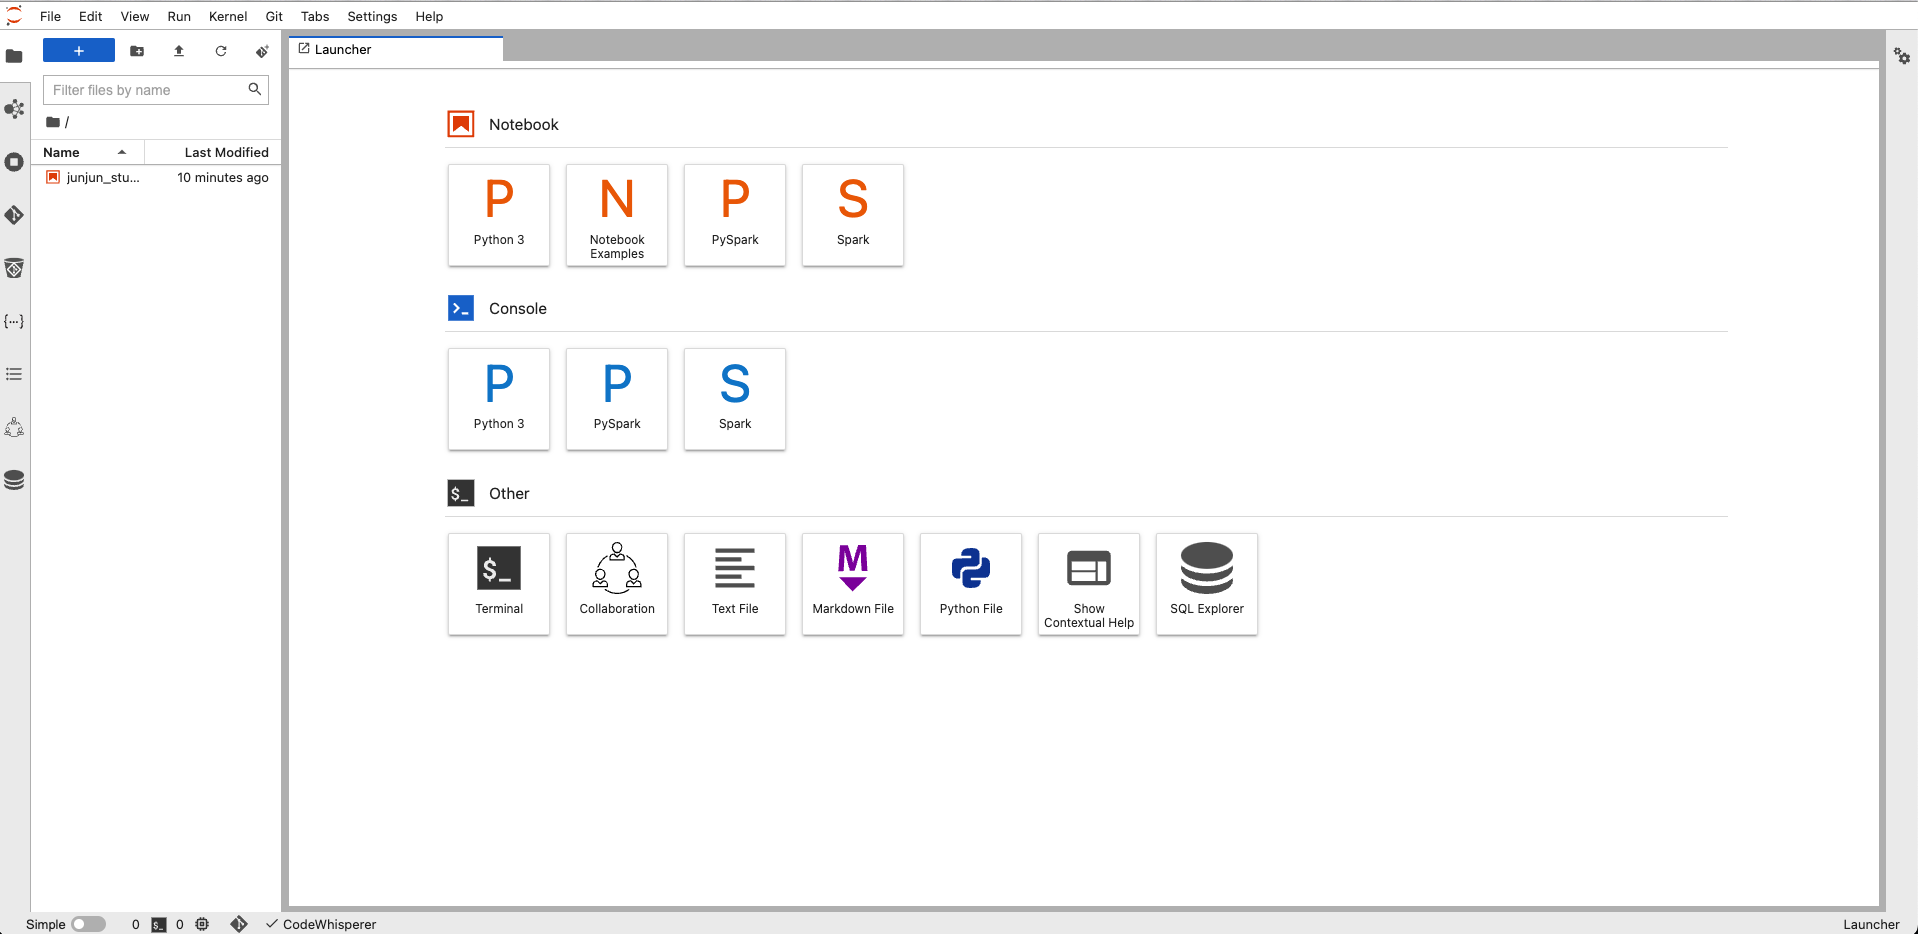The image size is (1918, 934).
Task: Open a PySpark console
Action: click(x=617, y=399)
